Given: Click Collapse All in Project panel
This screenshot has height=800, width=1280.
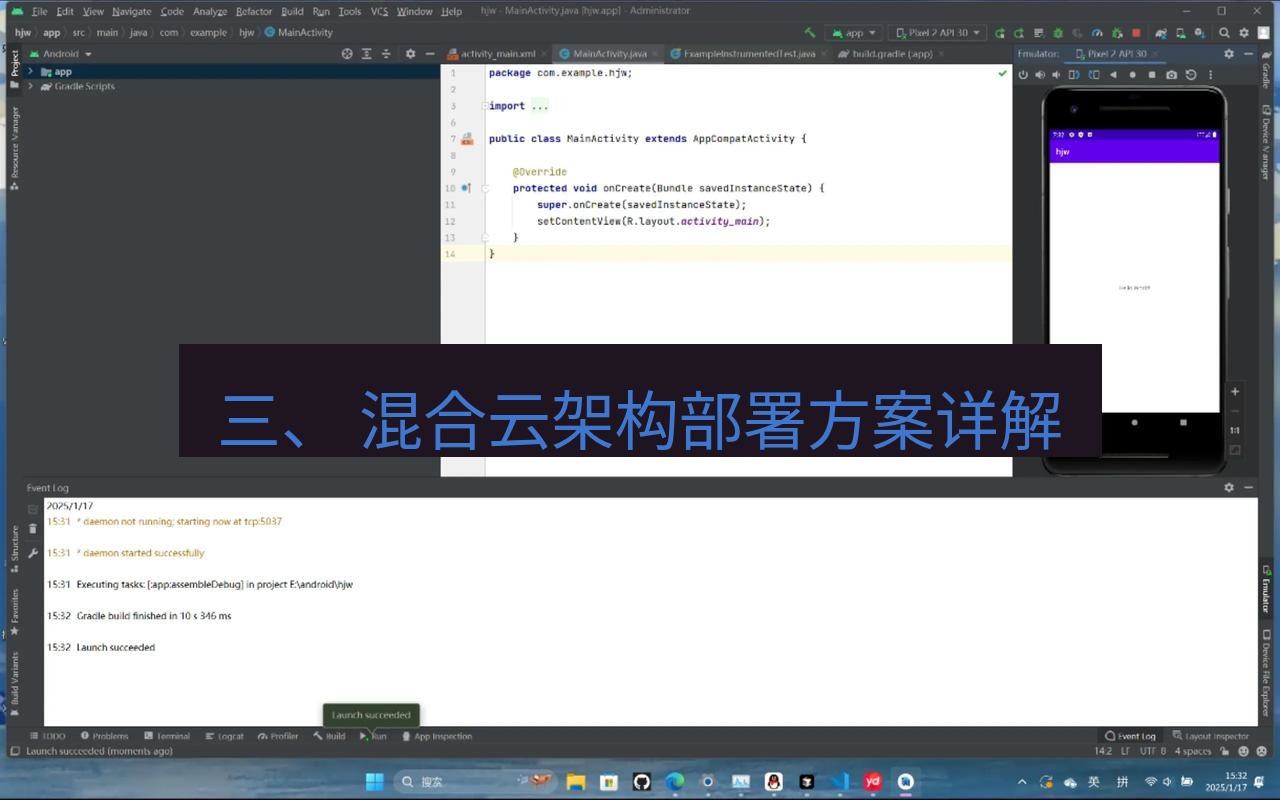Looking at the screenshot, I should coord(386,53).
